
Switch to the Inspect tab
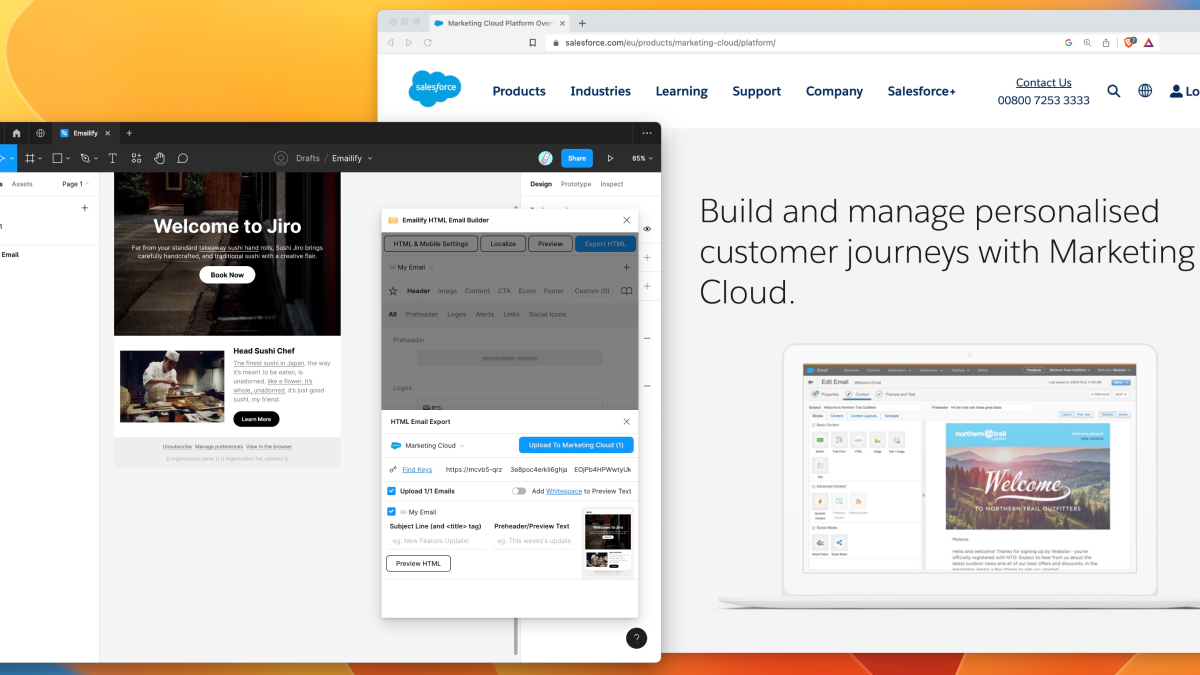click(x=612, y=184)
